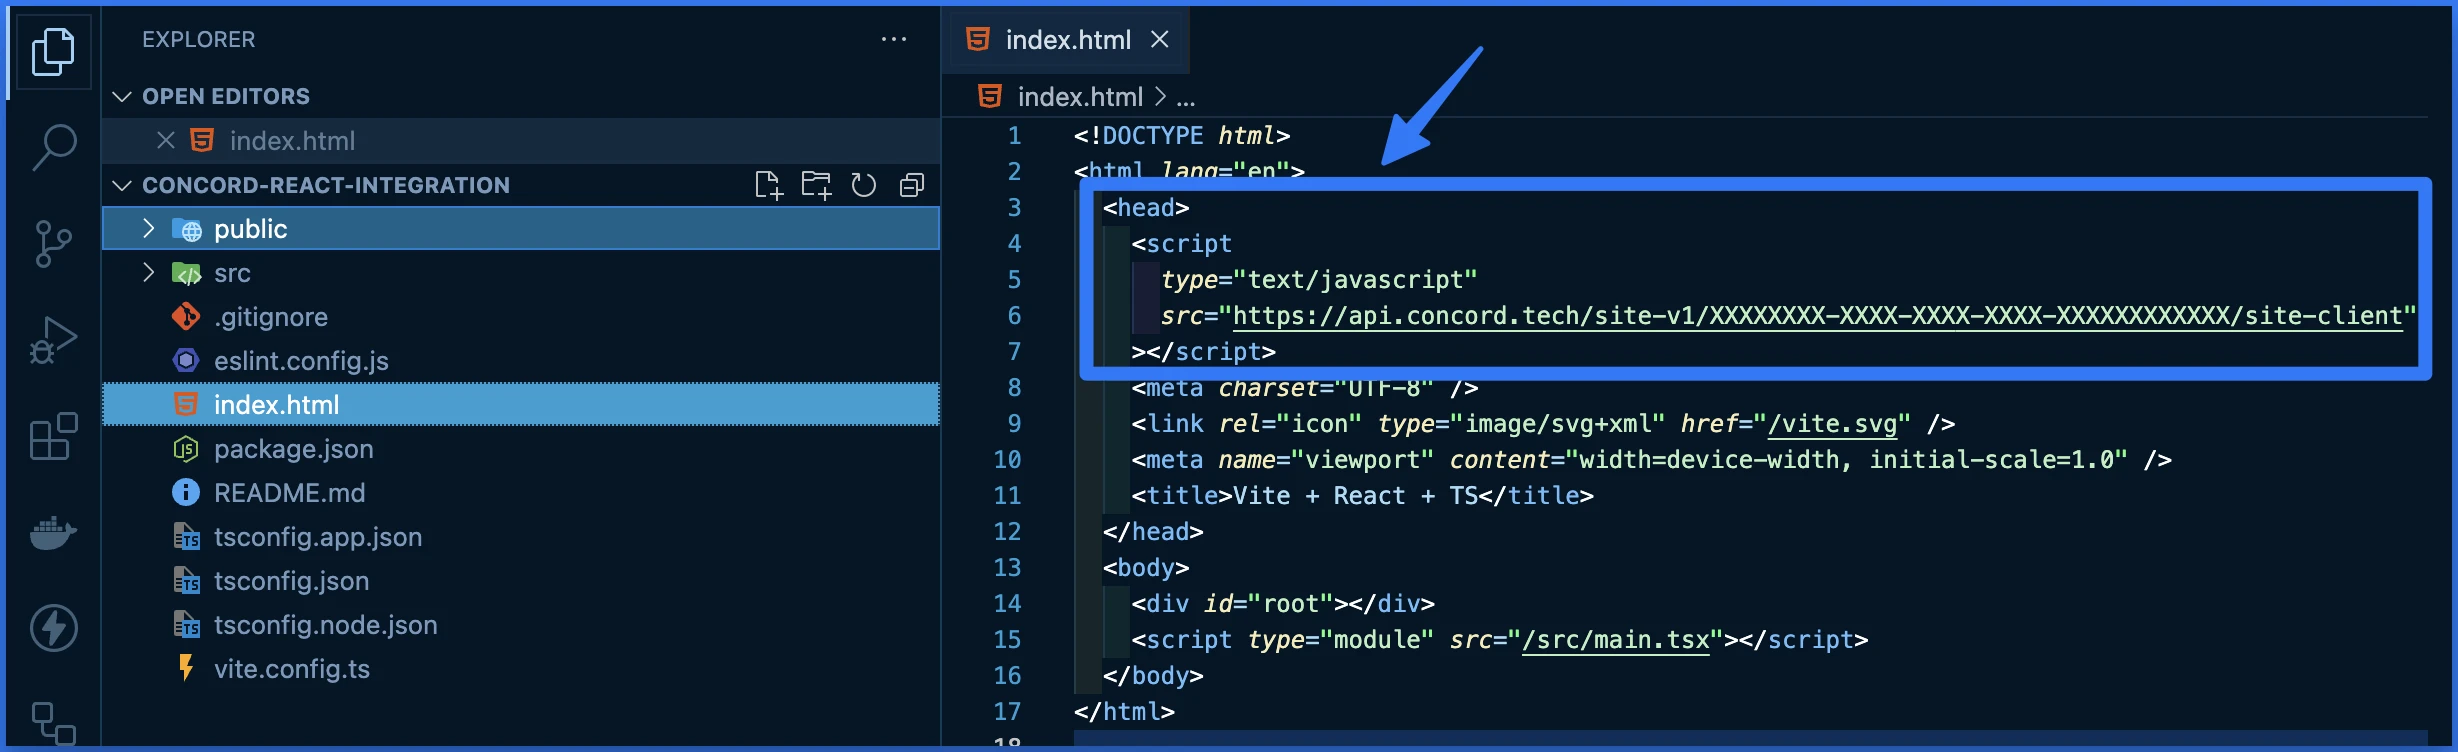This screenshot has width=2458, height=752.
Task: Select the public folder
Action: tap(521, 229)
